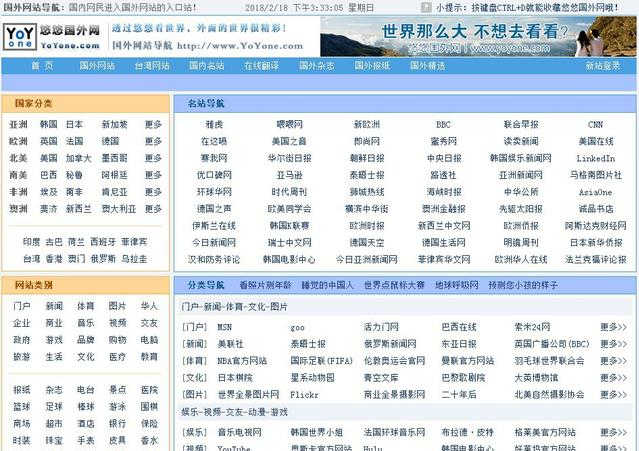Click the Flickr link
Screen dimensions: 639x451
(304, 395)
